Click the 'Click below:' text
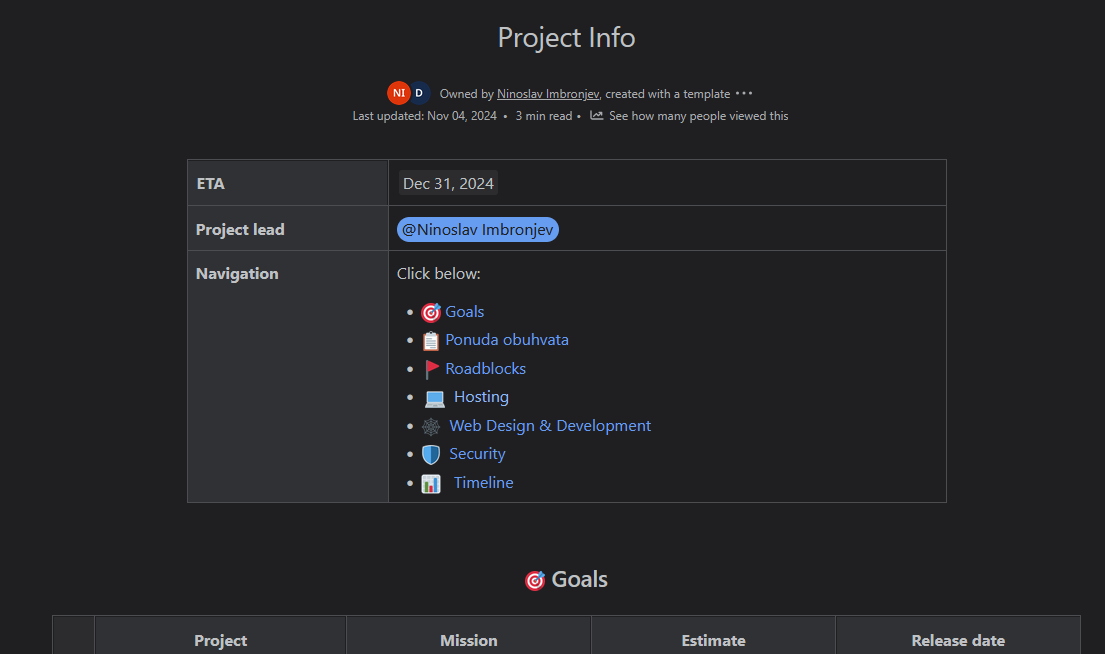The image size is (1105, 654). point(438,273)
